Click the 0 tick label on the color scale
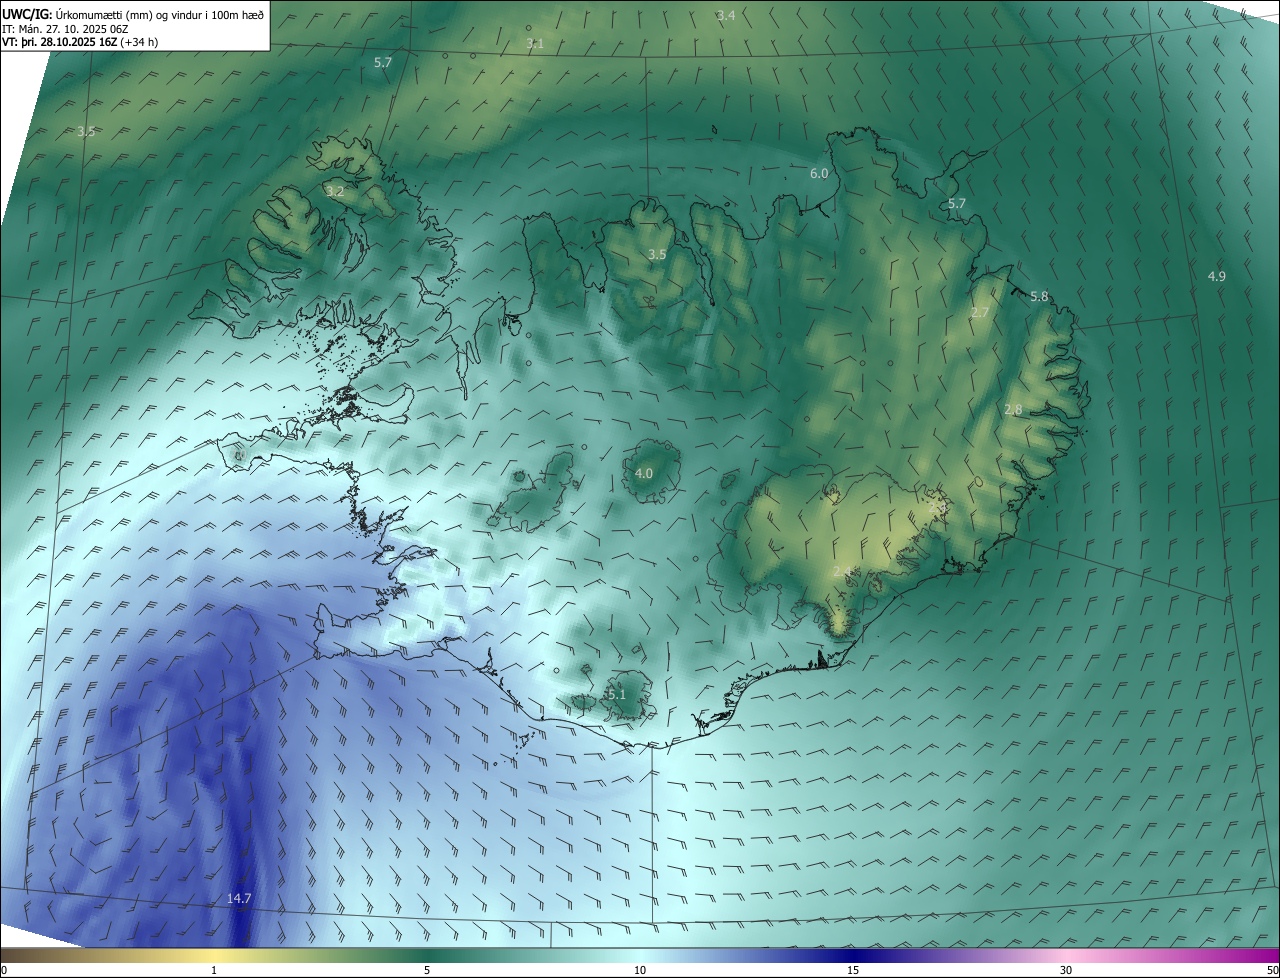This screenshot has width=1280, height=978. pyautogui.click(x=4, y=970)
